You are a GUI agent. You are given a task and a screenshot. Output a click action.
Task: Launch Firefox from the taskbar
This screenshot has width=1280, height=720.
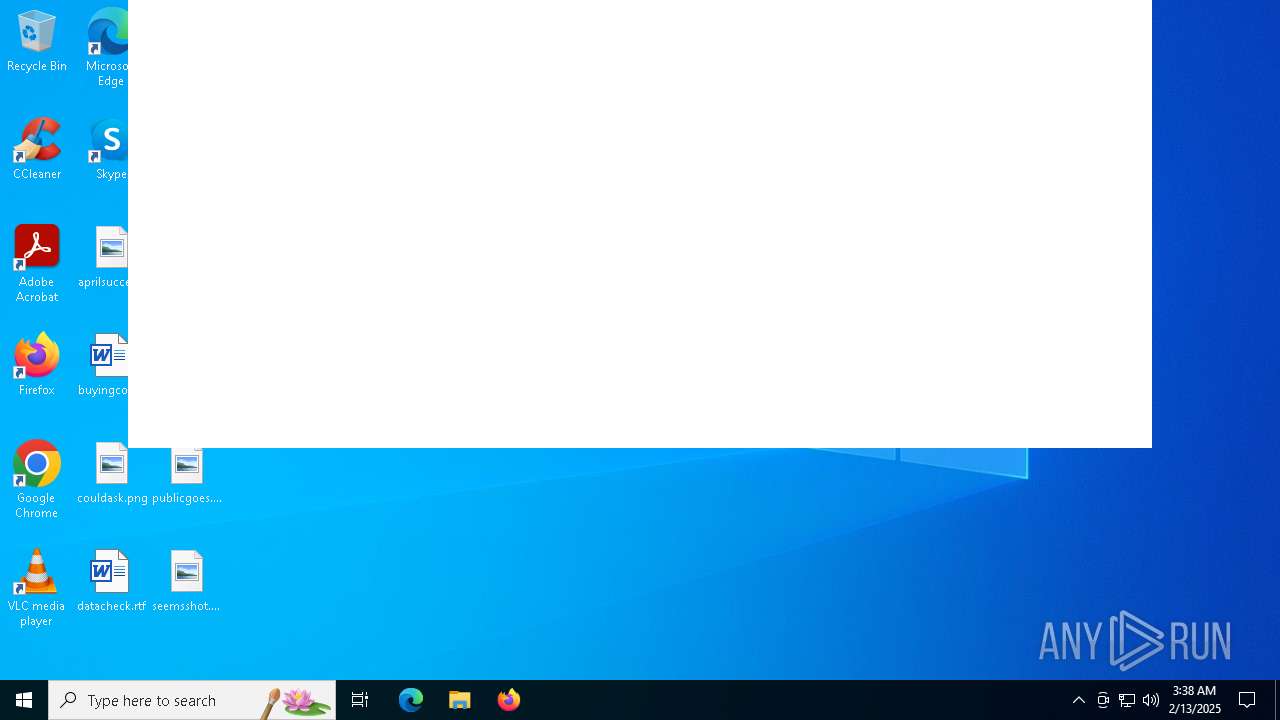point(509,700)
